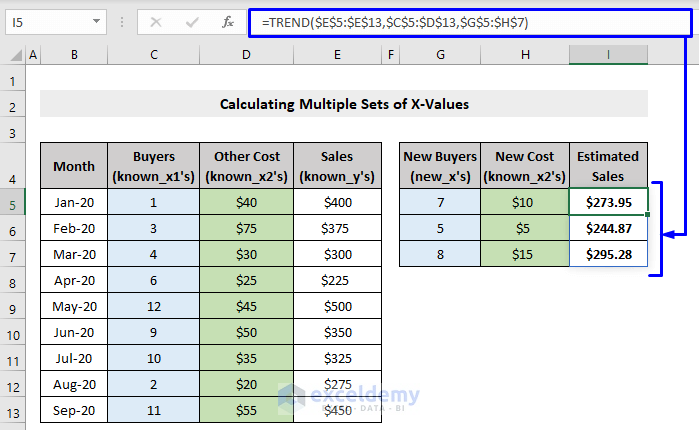This screenshot has height=430, width=699.
Task: Select row 9 header
Action: click(13, 307)
